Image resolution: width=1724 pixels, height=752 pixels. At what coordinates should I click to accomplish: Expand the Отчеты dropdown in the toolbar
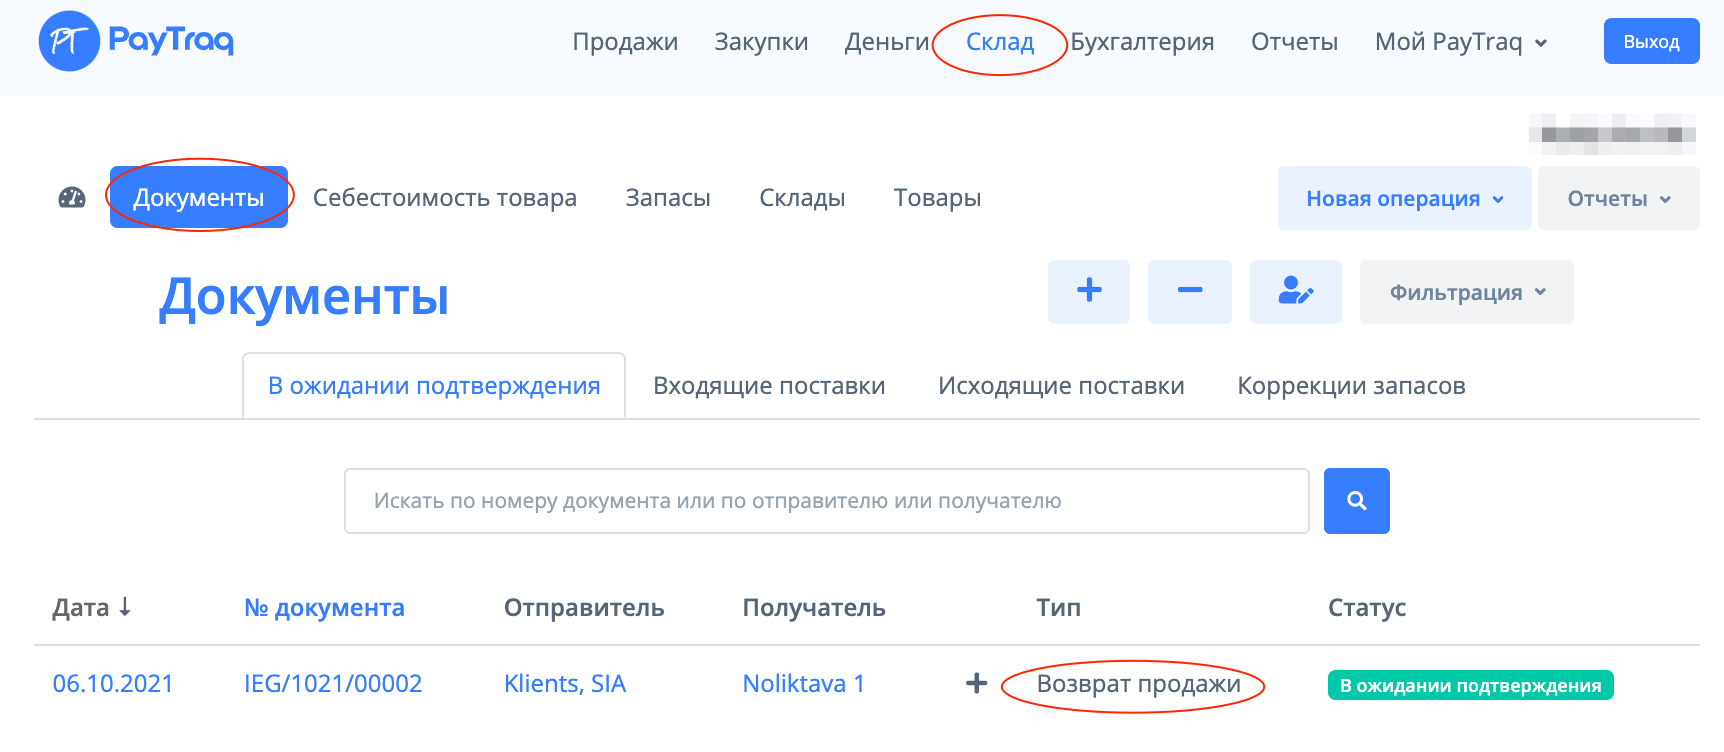1618,198
